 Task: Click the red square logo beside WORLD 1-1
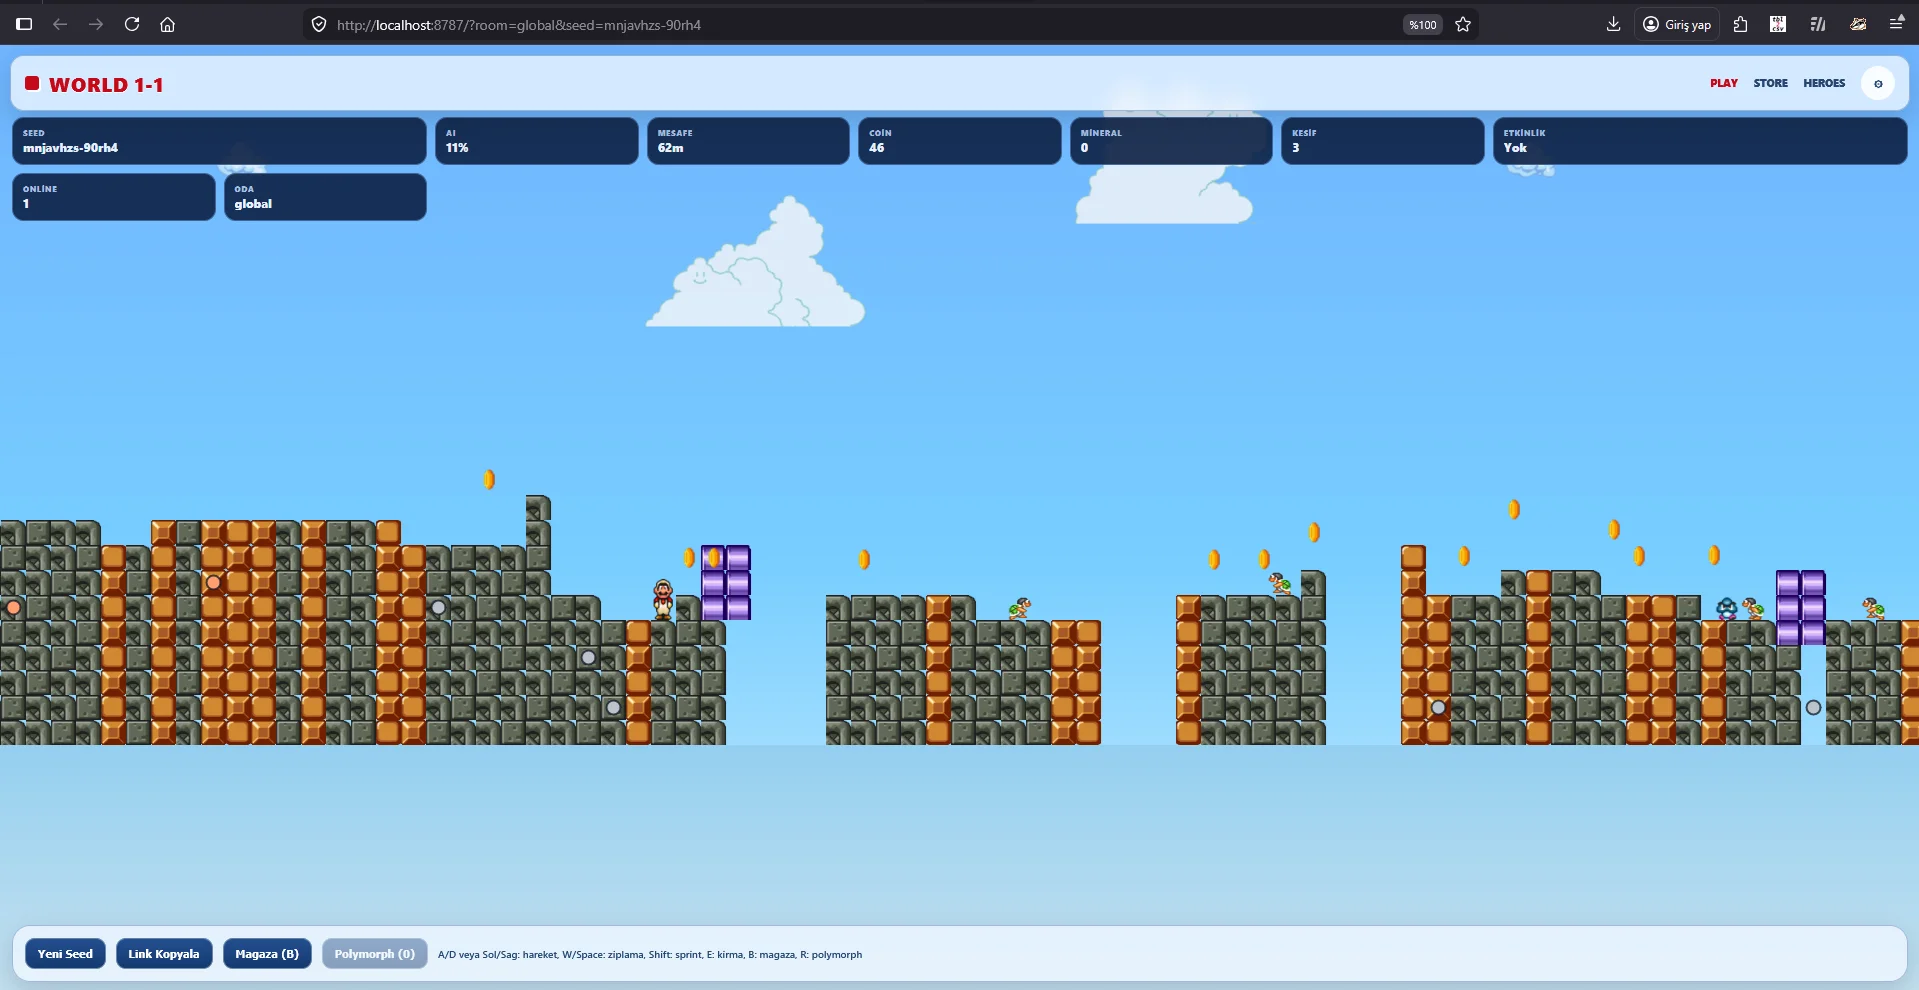[x=32, y=84]
